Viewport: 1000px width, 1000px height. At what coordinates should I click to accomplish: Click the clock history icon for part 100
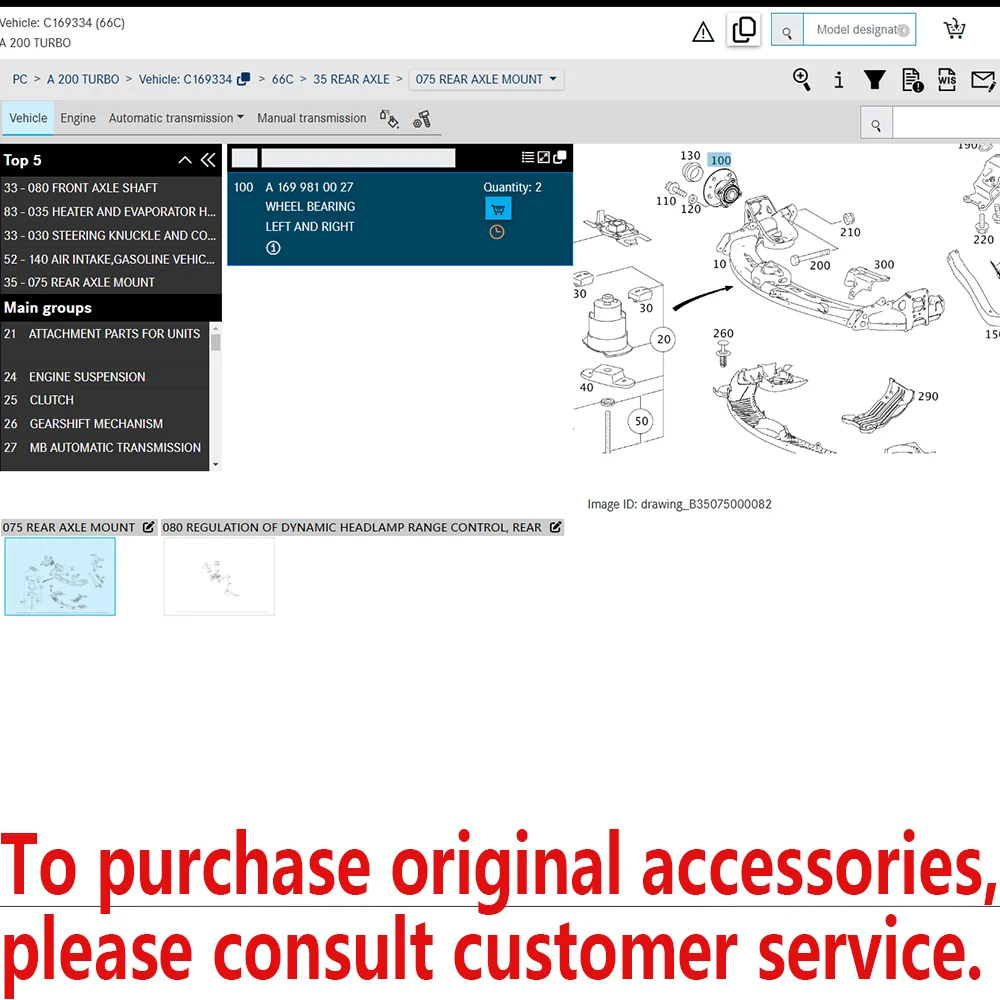click(x=497, y=232)
